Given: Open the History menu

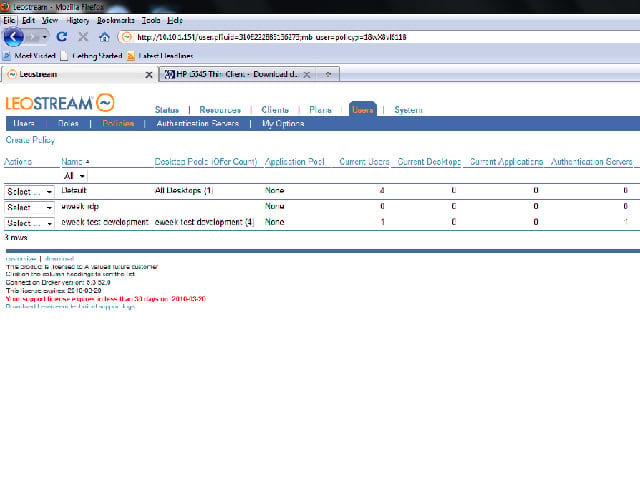Looking at the screenshot, I should pos(77,20).
